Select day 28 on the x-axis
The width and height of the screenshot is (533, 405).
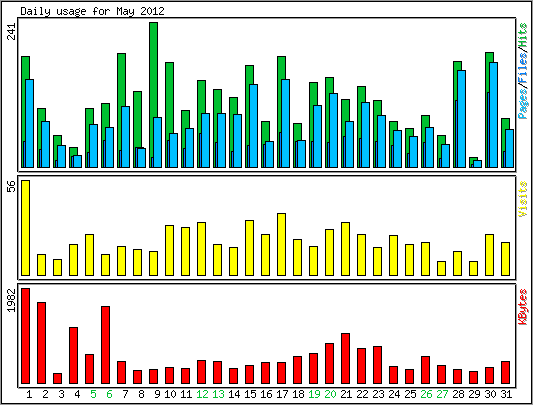tap(458, 394)
